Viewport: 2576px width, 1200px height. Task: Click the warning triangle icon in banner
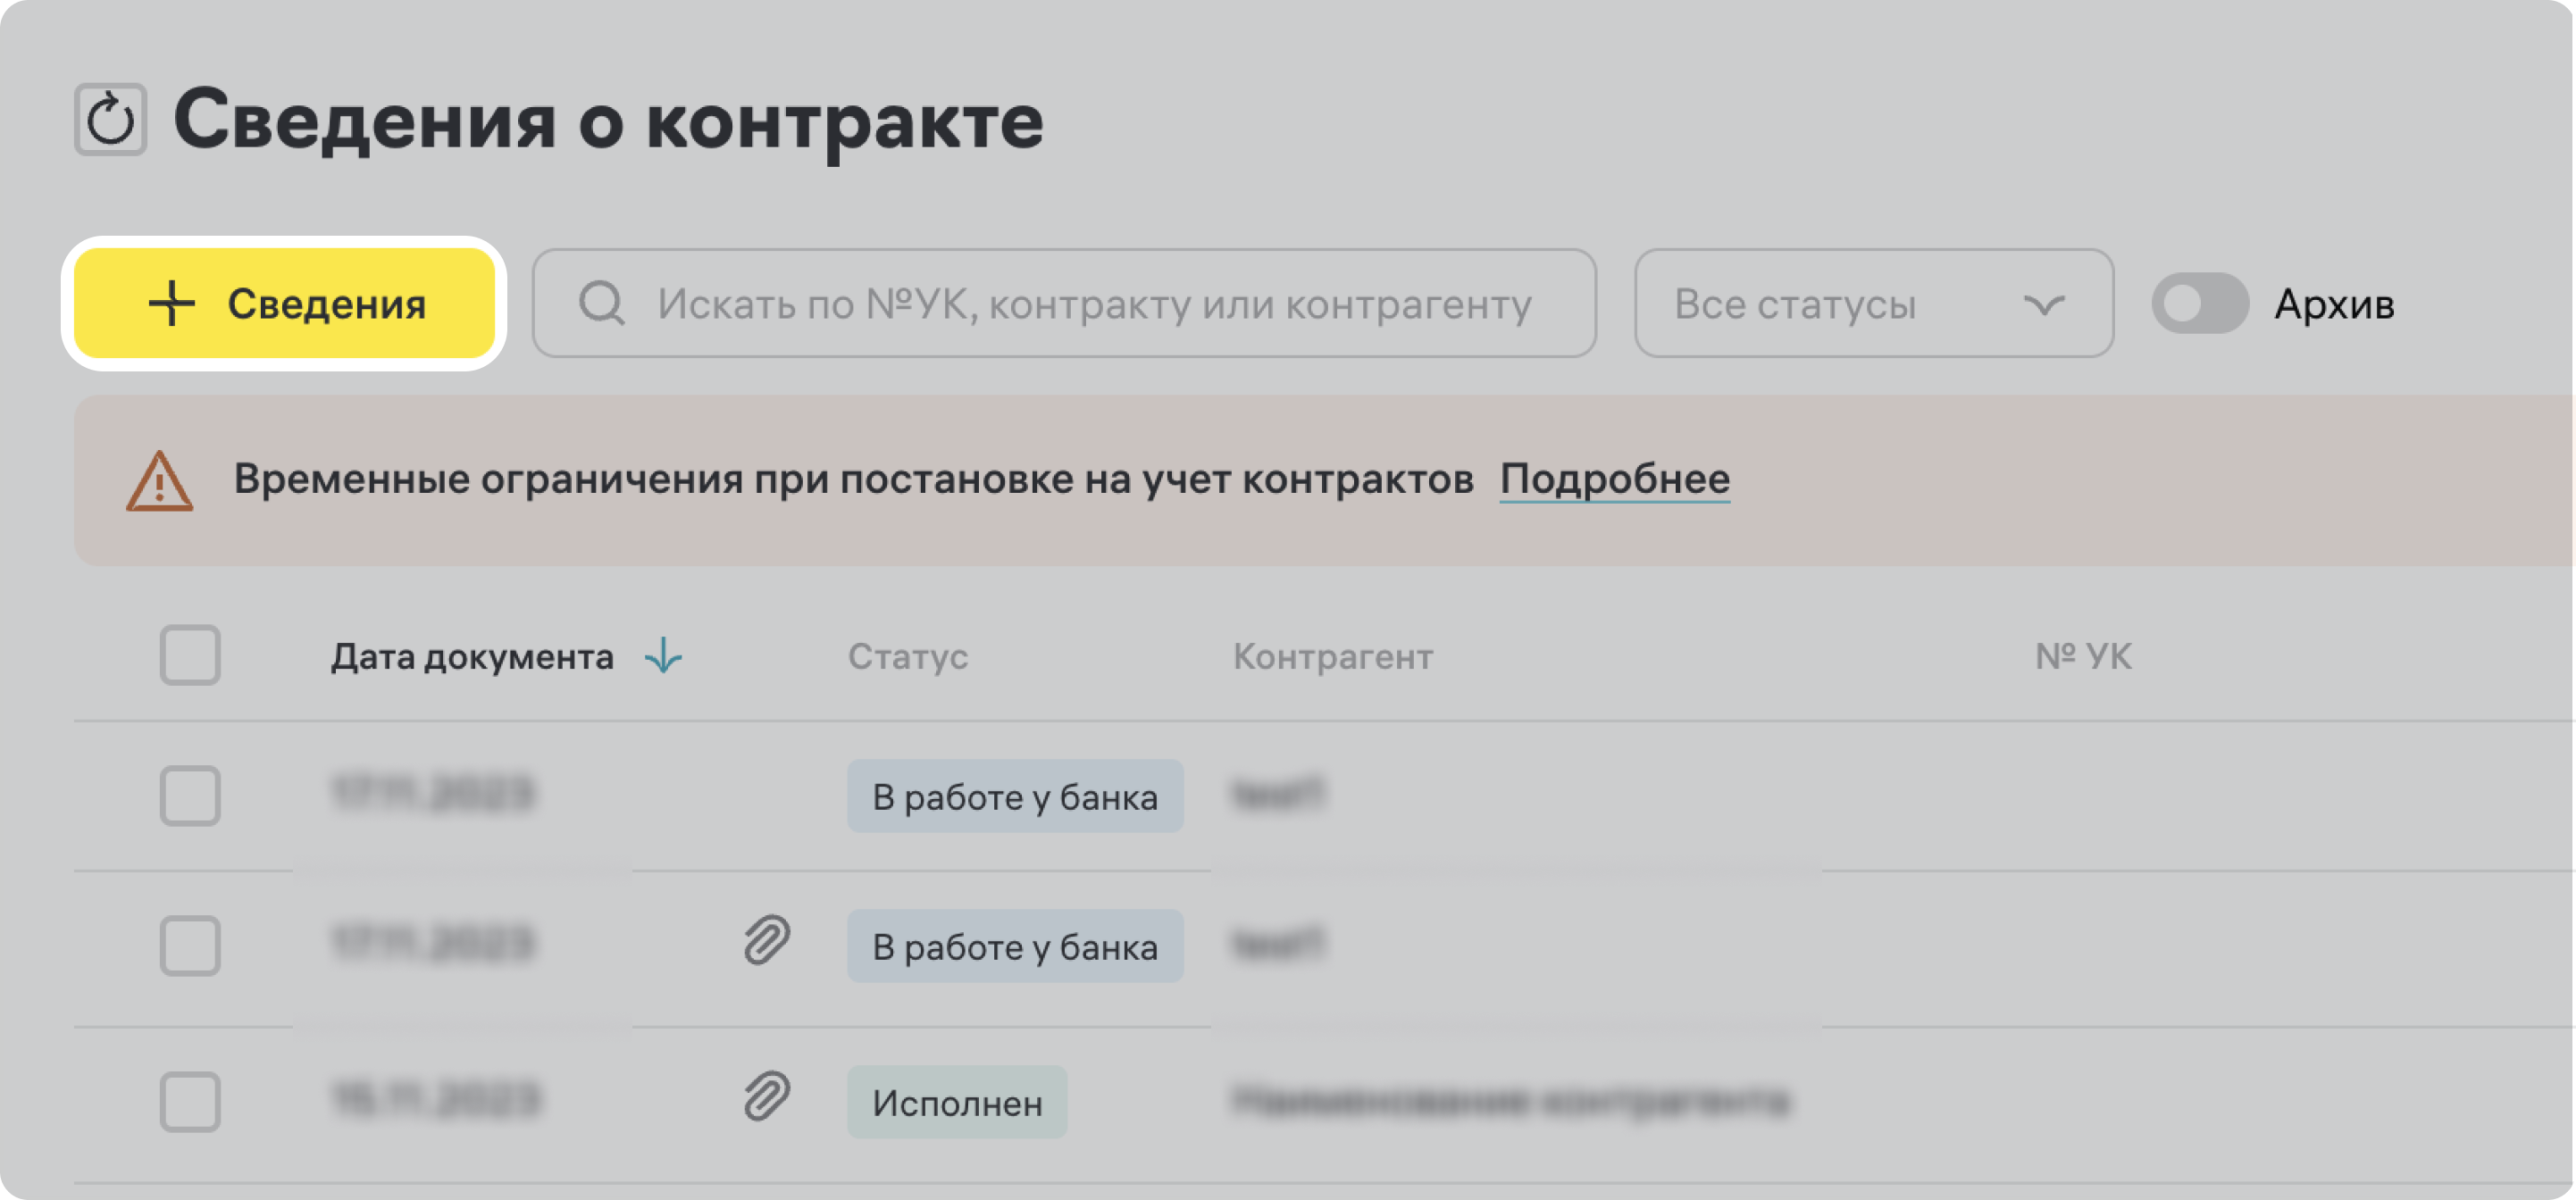pyautogui.click(x=159, y=482)
